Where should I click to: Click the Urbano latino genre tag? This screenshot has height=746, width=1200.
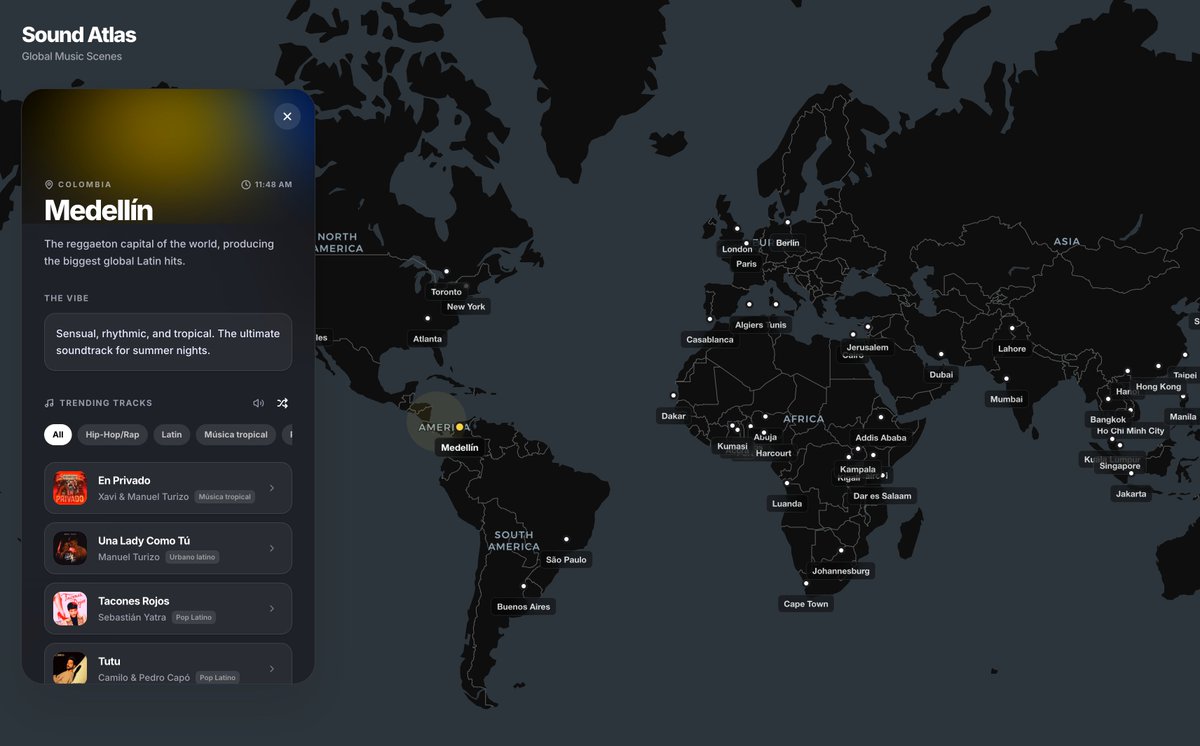coord(192,557)
